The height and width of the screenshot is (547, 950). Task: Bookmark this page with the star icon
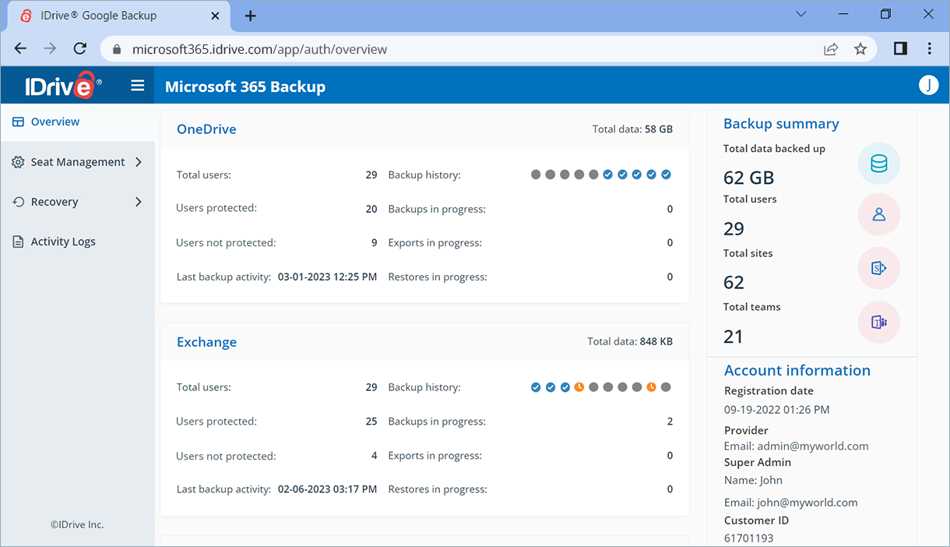(x=860, y=49)
